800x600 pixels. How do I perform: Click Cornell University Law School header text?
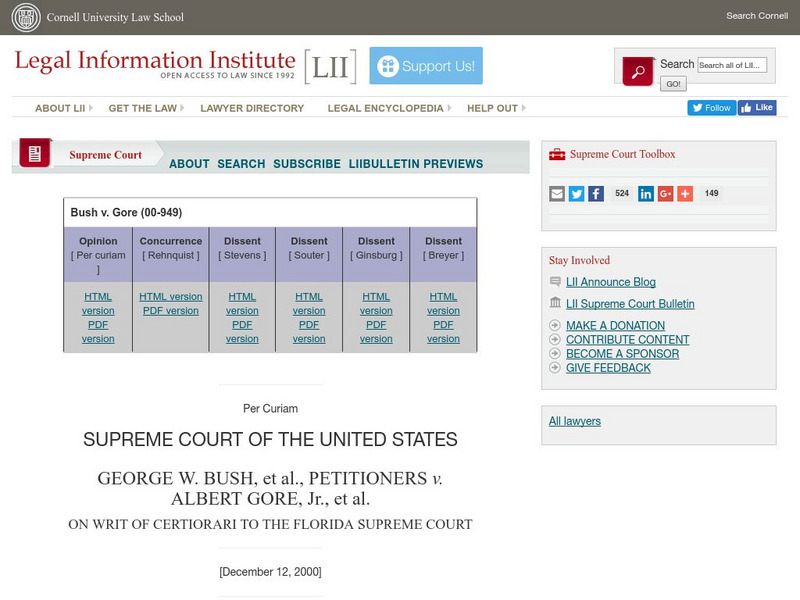[x=115, y=17]
